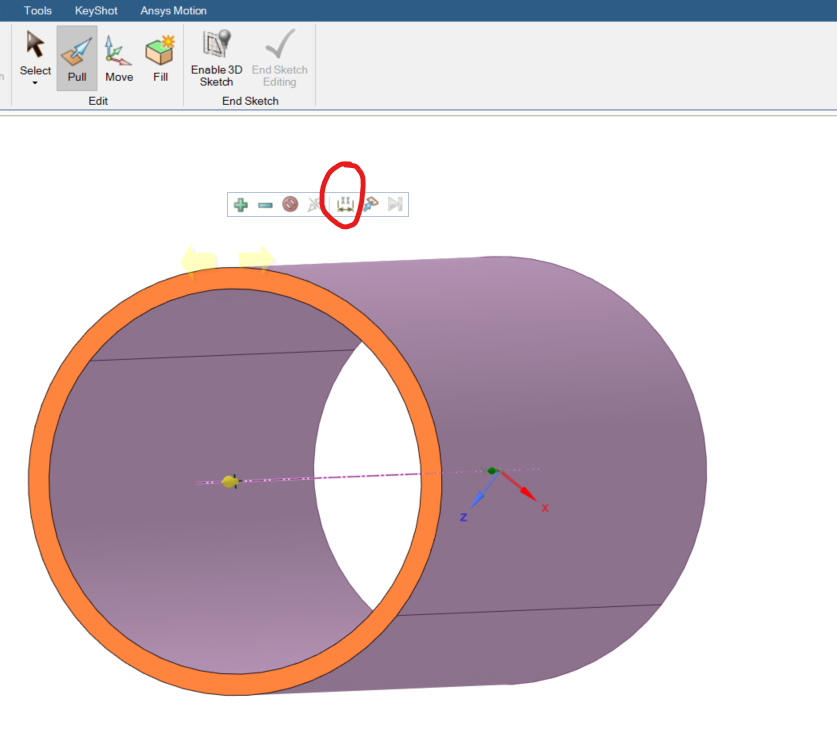Click the left yellow pull arrow
The image size is (837, 745).
coord(198,261)
